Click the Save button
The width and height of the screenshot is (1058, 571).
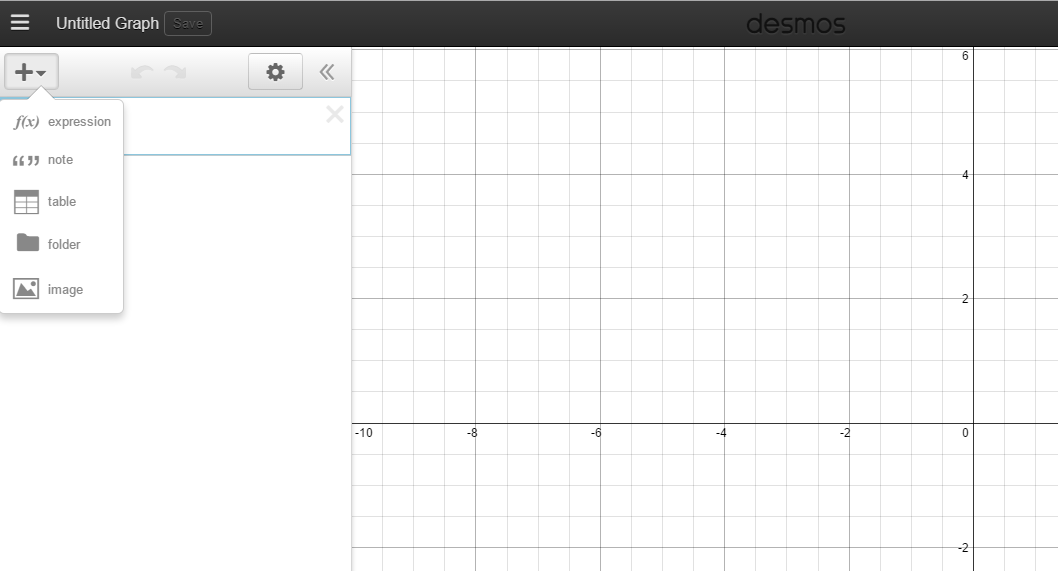pyautogui.click(x=188, y=24)
